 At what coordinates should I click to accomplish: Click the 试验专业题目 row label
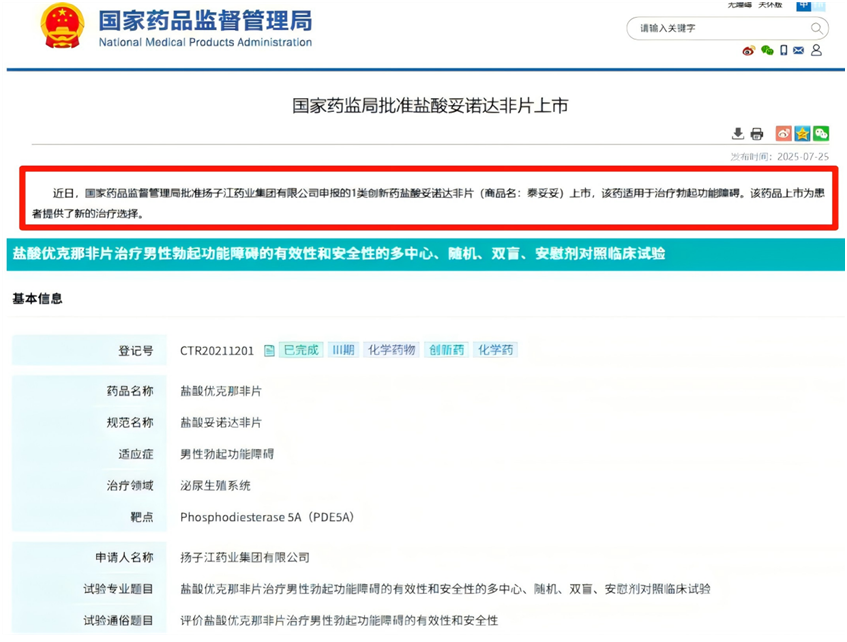(x=118, y=589)
